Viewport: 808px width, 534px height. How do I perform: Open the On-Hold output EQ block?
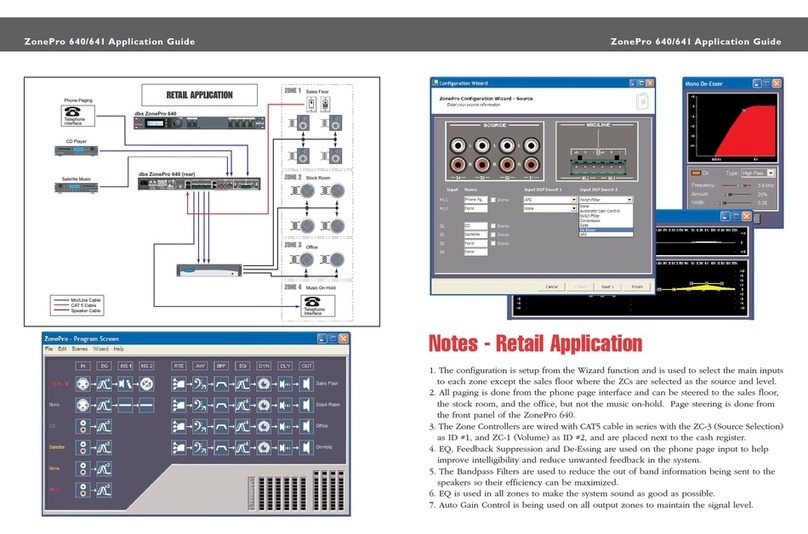[x=243, y=447]
